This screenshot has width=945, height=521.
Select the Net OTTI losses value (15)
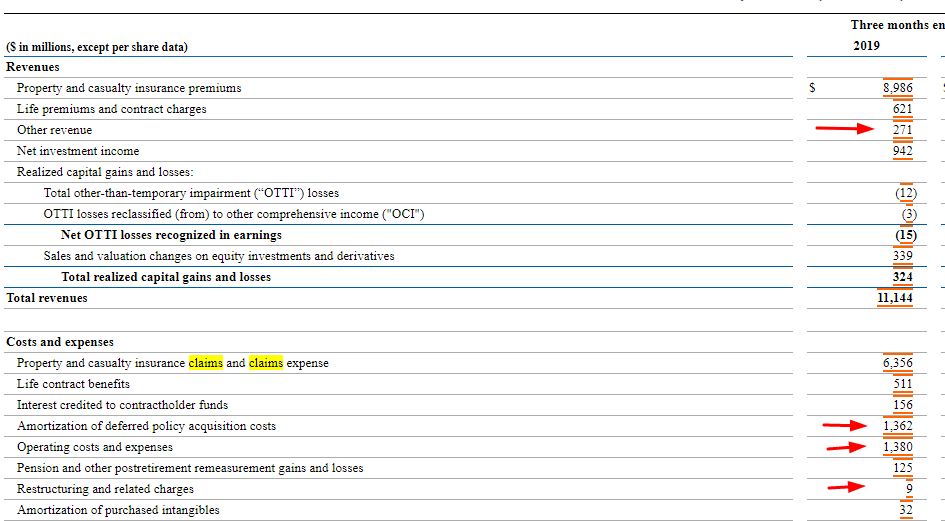(x=906, y=235)
